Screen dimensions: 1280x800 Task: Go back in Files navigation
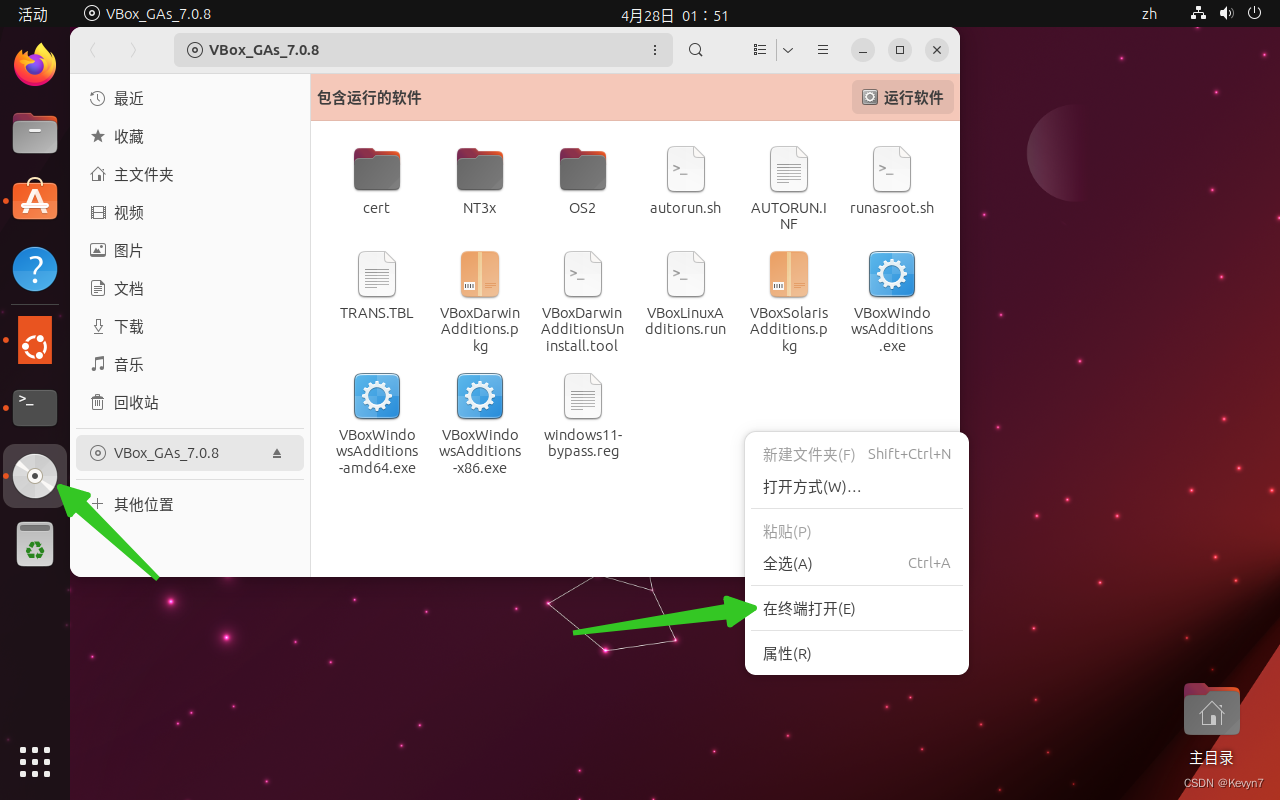click(94, 50)
